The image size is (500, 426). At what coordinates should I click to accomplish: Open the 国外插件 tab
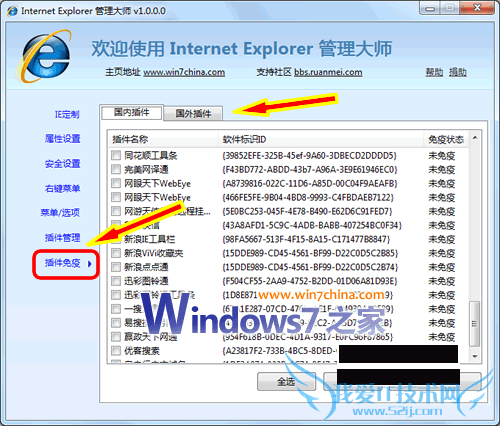click(x=193, y=114)
